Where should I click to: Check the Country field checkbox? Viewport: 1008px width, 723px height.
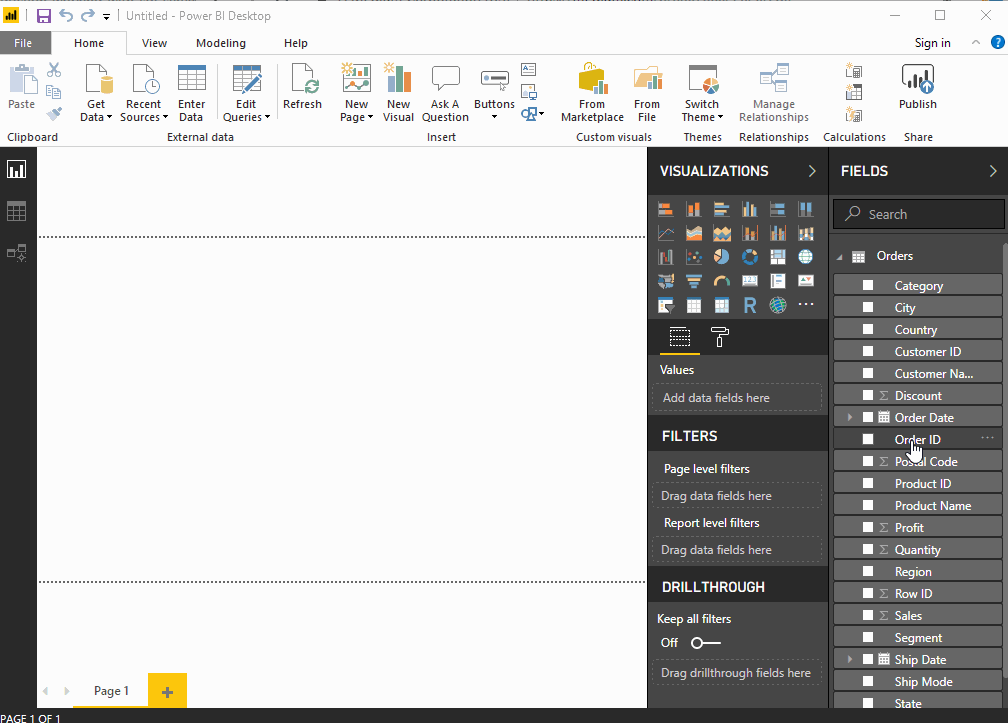[x=868, y=329]
